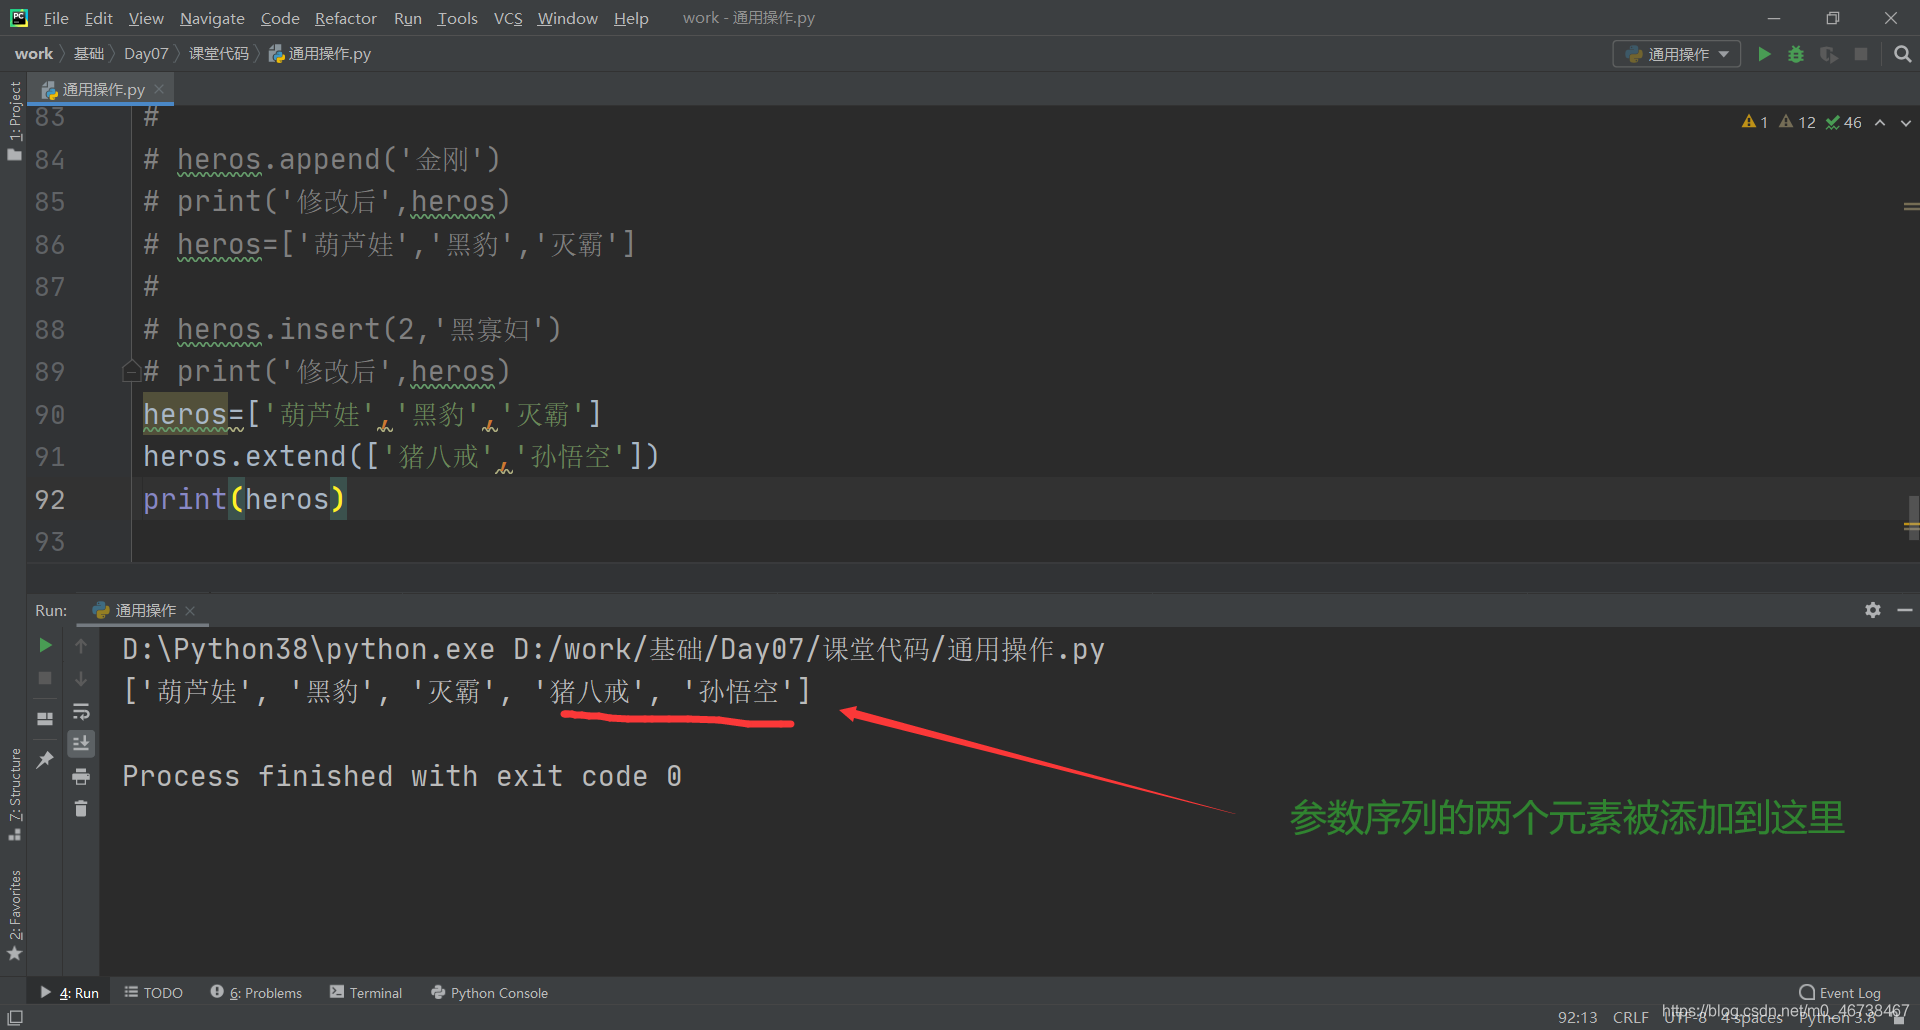Print the Run console output
This screenshot has width=1920, height=1030.
(x=81, y=776)
